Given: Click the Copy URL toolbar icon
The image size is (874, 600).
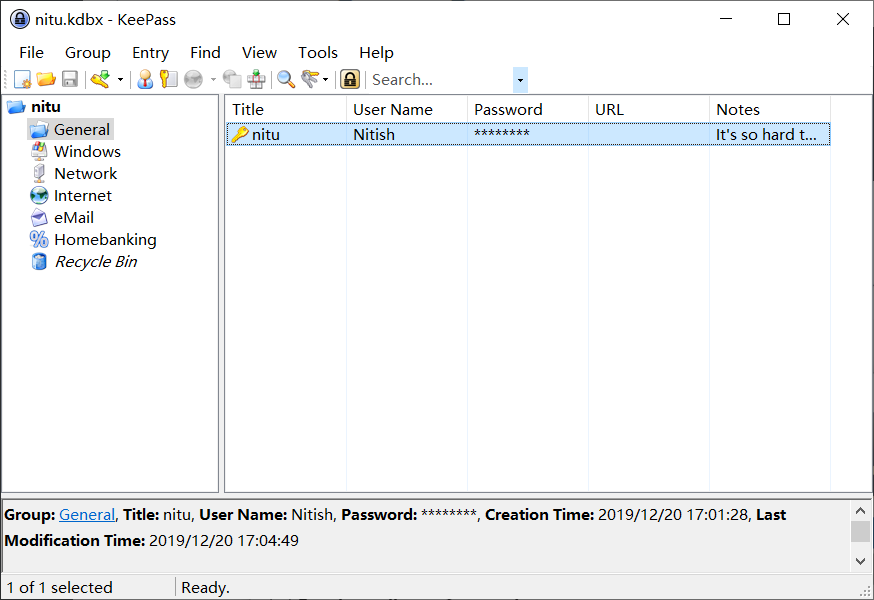Looking at the screenshot, I should [232, 80].
